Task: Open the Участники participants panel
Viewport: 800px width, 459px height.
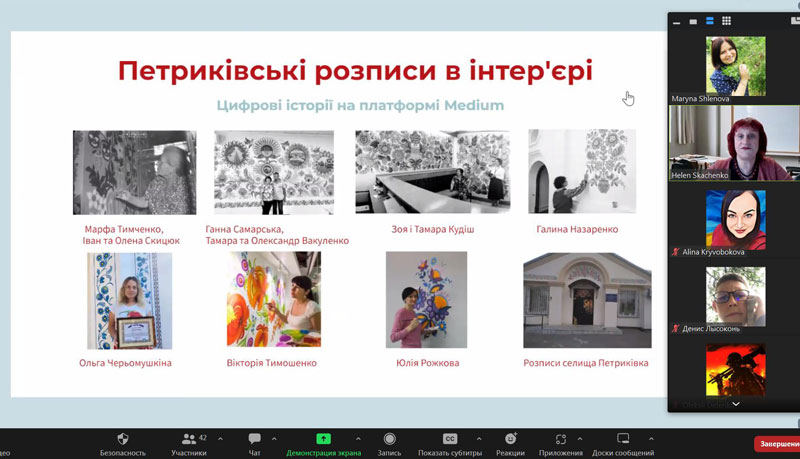Action: 188,439
